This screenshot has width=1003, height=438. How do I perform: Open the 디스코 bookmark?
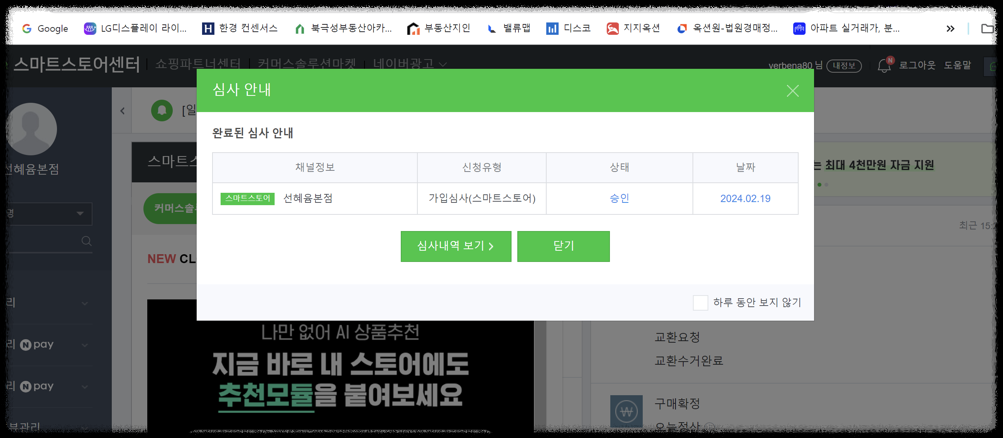568,28
